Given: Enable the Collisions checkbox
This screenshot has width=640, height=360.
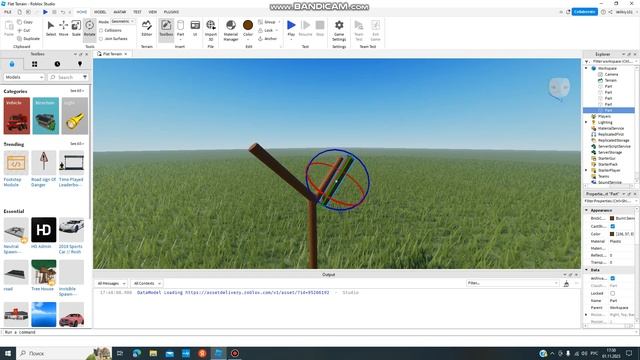Looking at the screenshot, I should click(101, 30).
